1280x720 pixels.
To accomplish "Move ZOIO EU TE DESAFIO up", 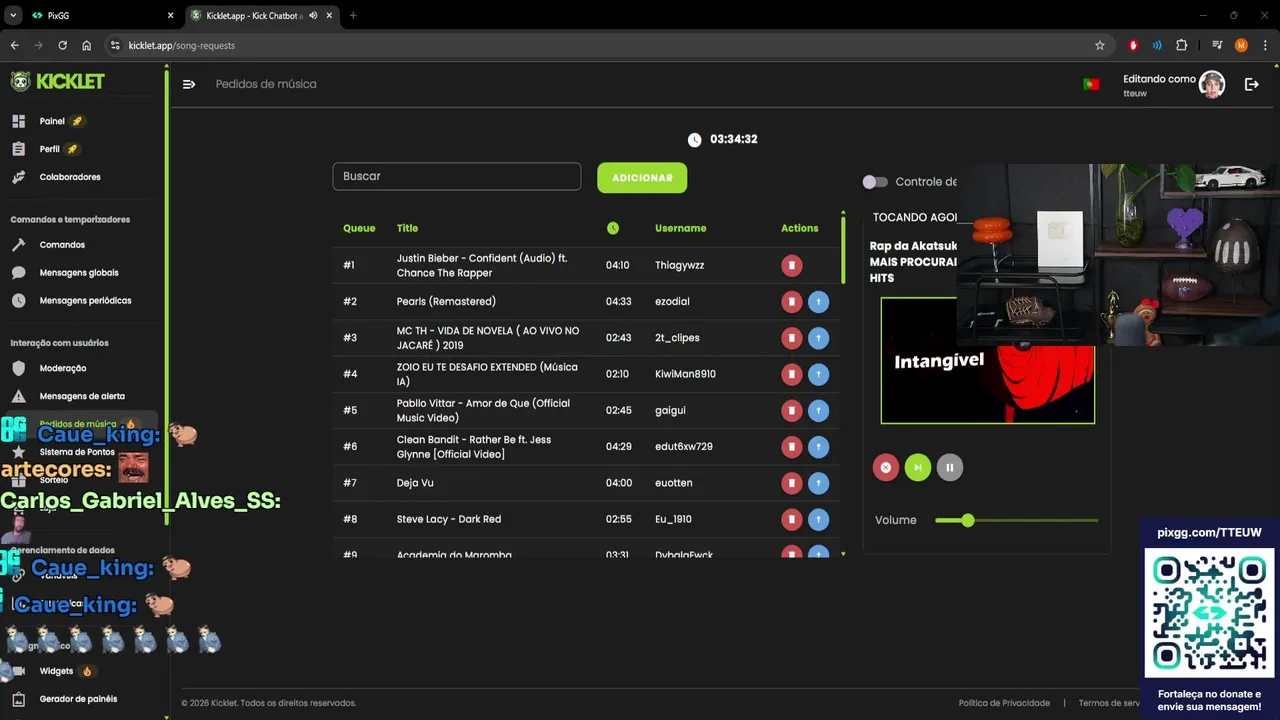I will (818, 374).
